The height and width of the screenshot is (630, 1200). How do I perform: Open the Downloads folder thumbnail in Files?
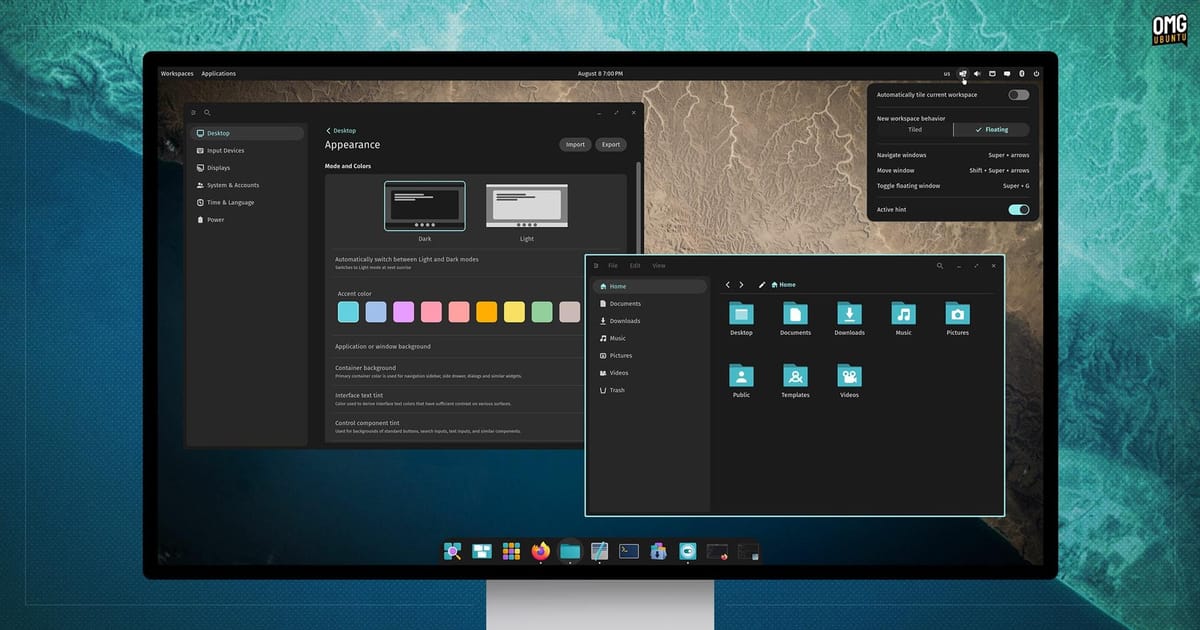849,312
